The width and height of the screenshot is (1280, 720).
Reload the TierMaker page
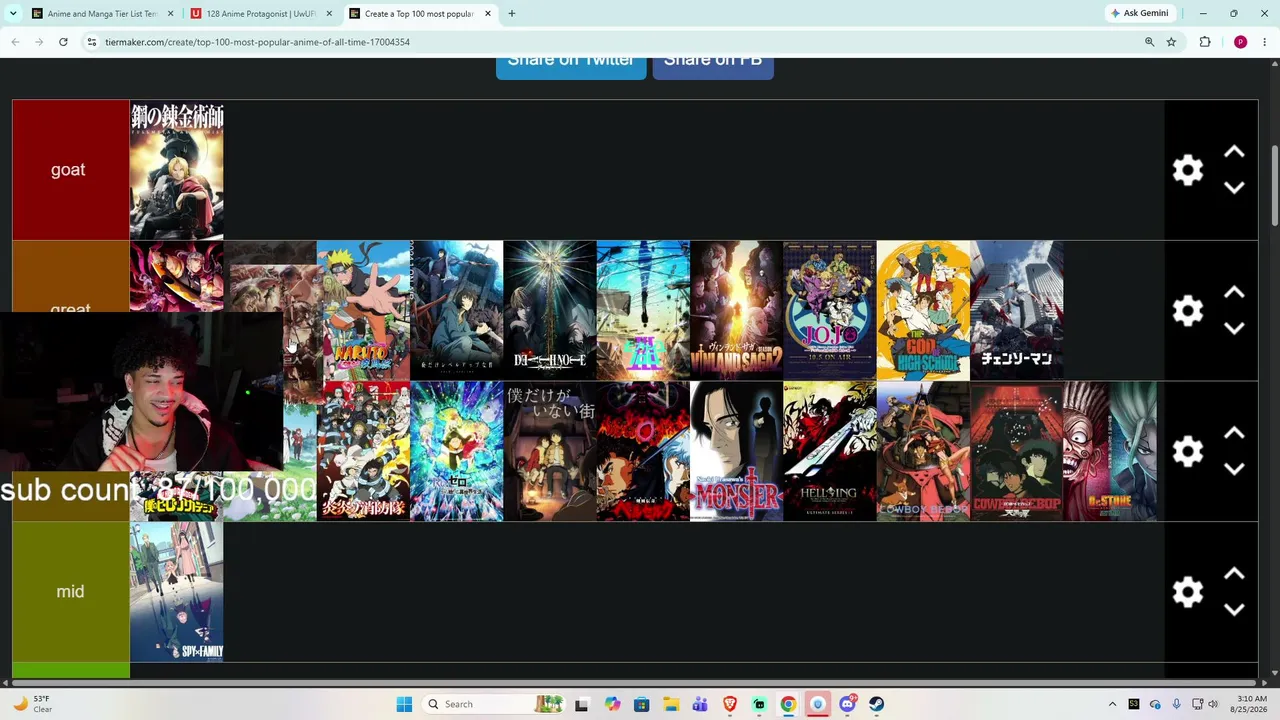(x=63, y=42)
